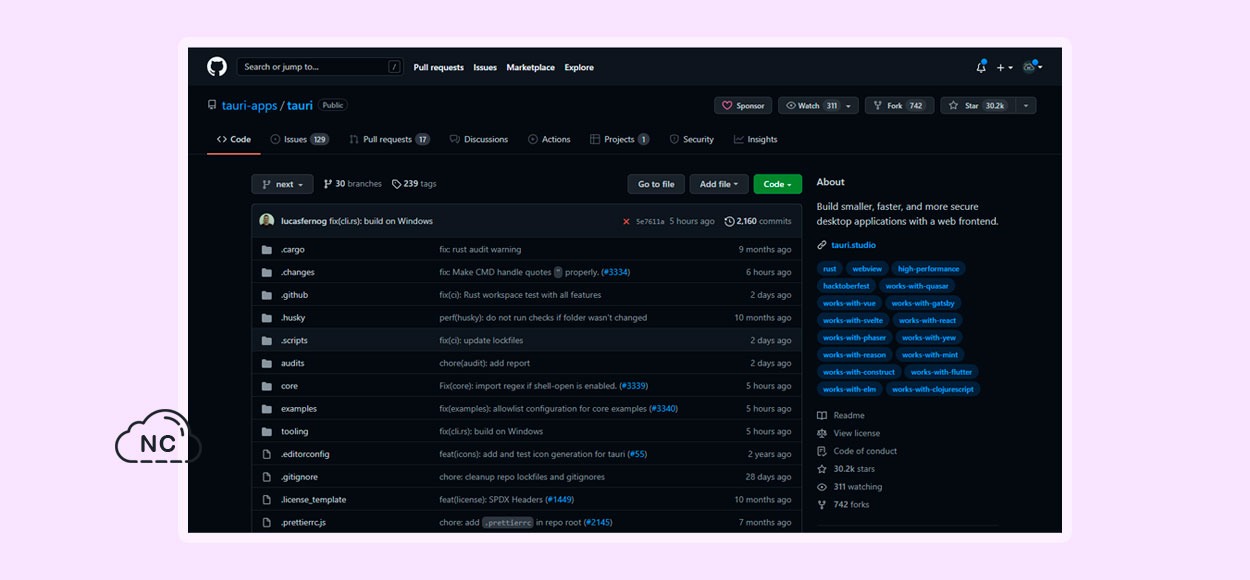Star the repository
This screenshot has width=1250, height=580.
[x=977, y=105]
